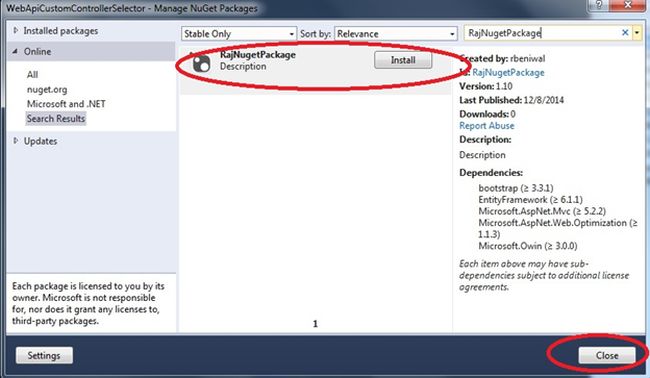Close the dialog with the red X
650x378 pixels.
628,5
